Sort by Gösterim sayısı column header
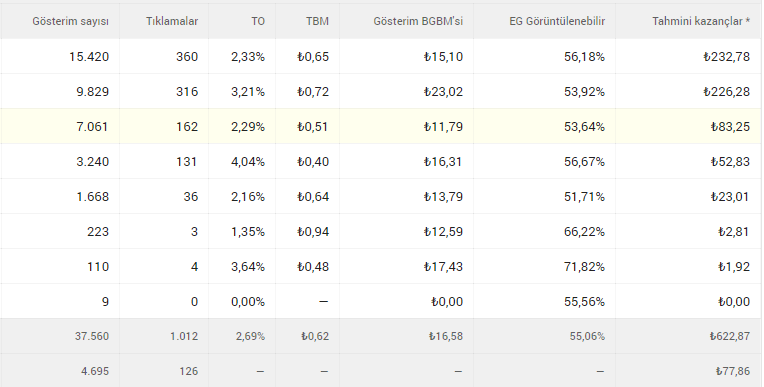This screenshot has height=387, width=764. pos(71,21)
